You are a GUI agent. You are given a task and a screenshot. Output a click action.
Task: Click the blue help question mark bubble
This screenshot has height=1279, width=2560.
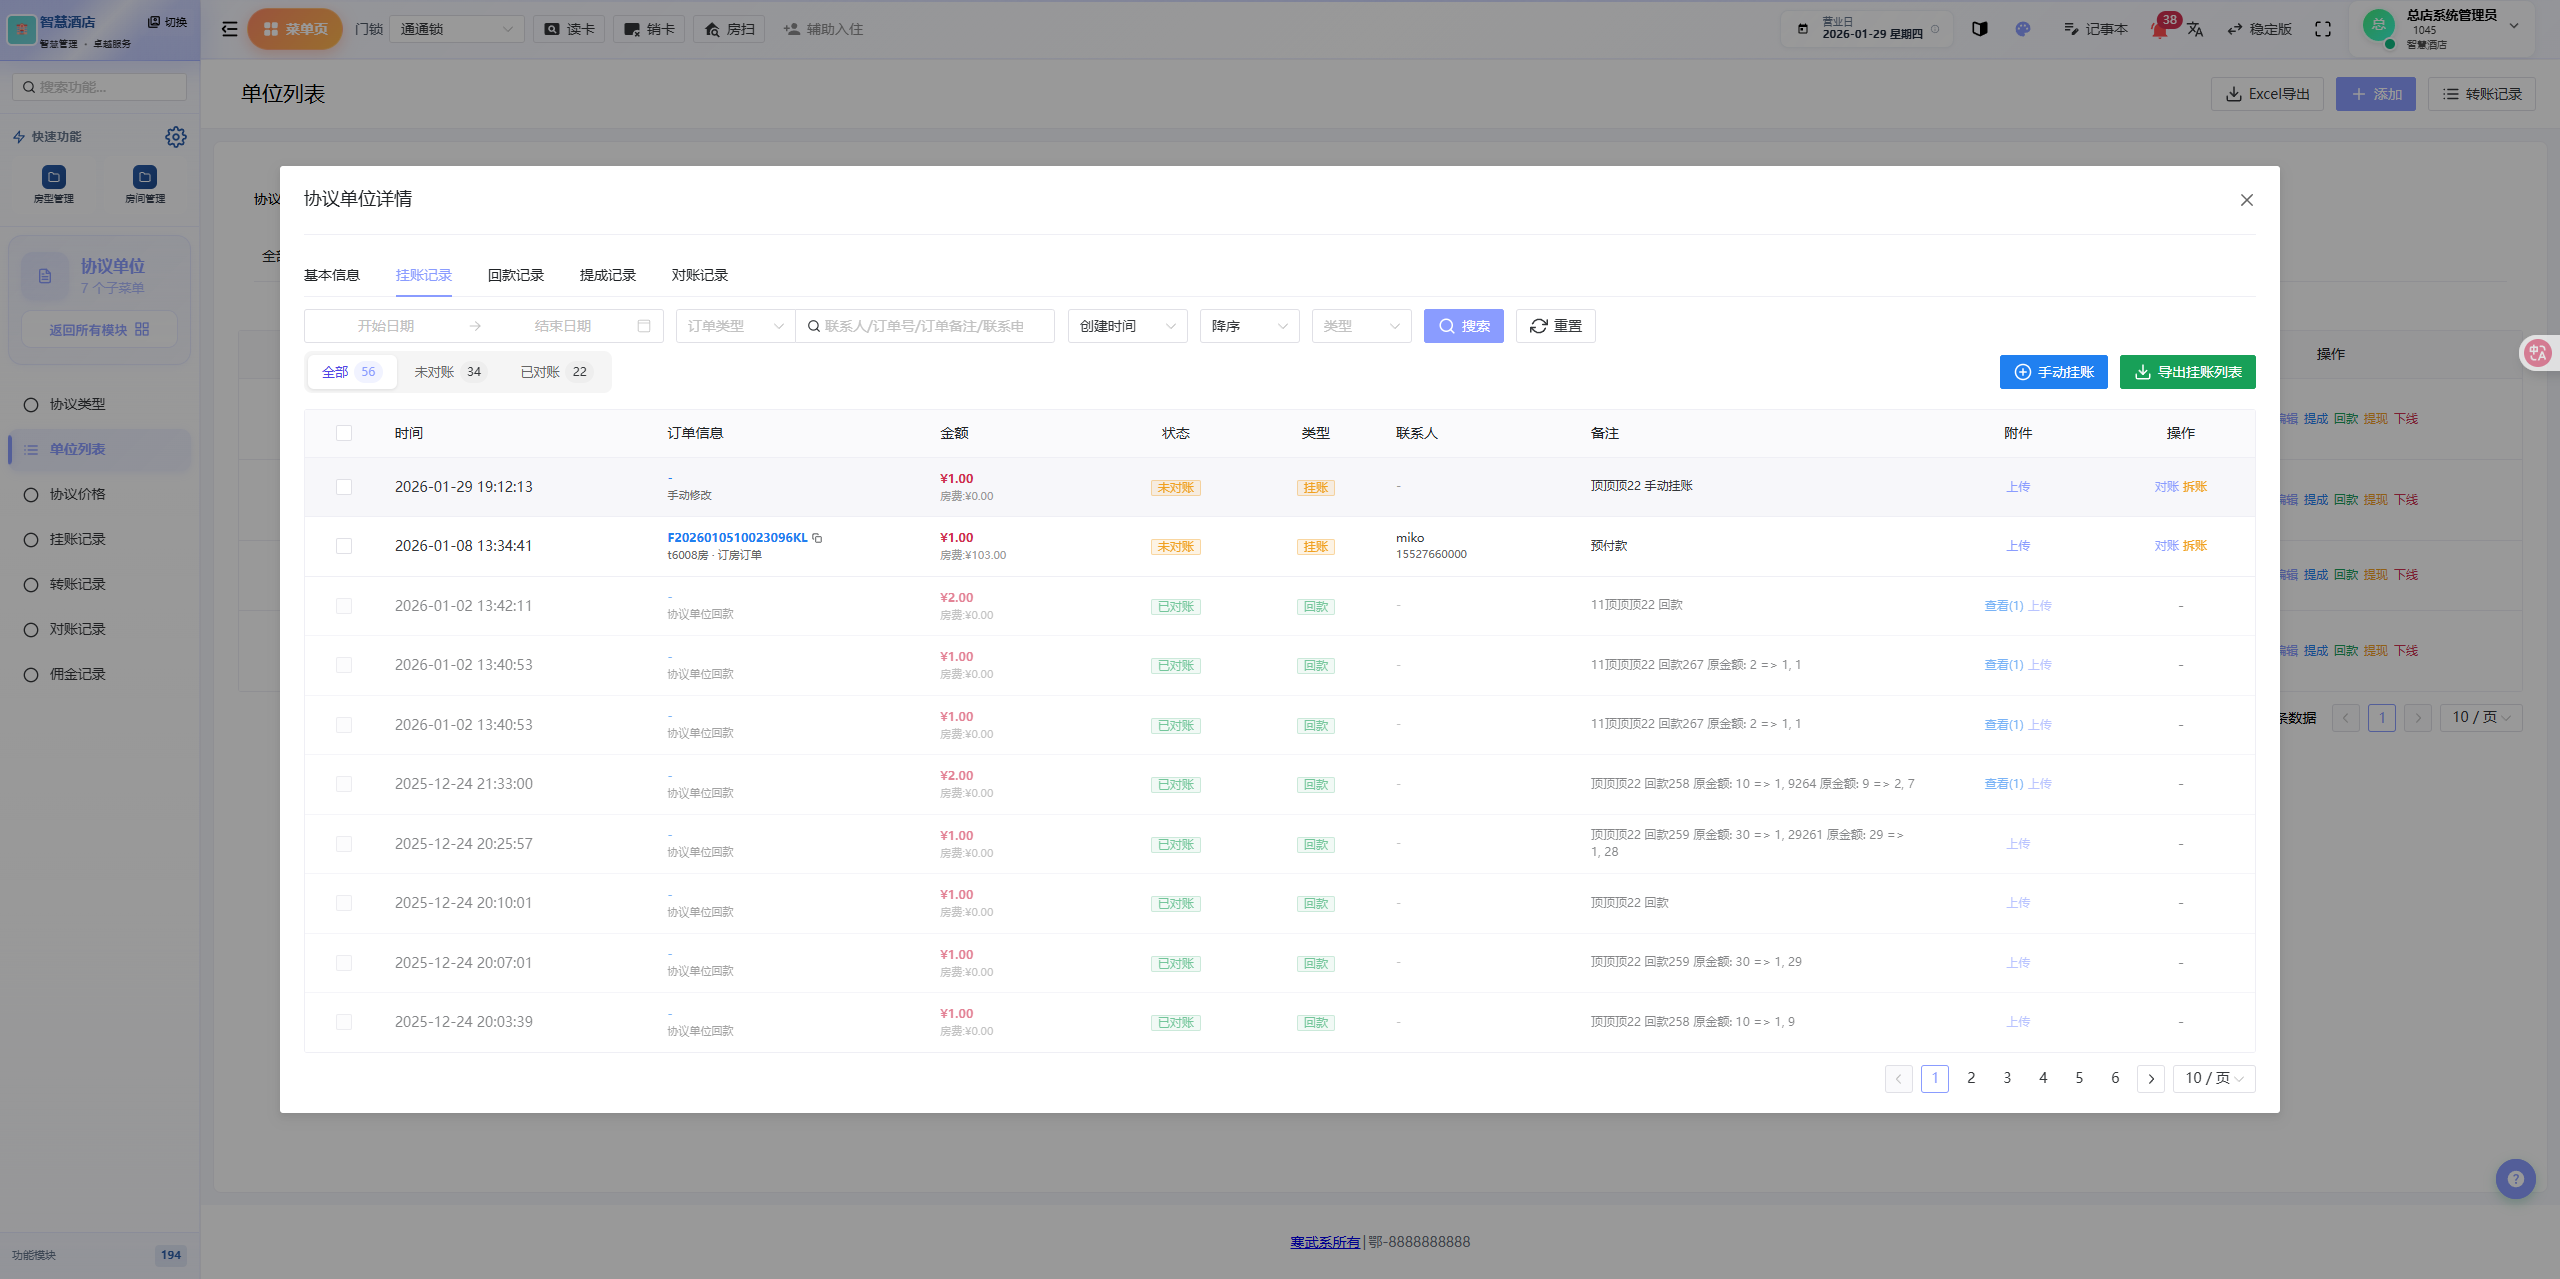click(x=2515, y=1179)
